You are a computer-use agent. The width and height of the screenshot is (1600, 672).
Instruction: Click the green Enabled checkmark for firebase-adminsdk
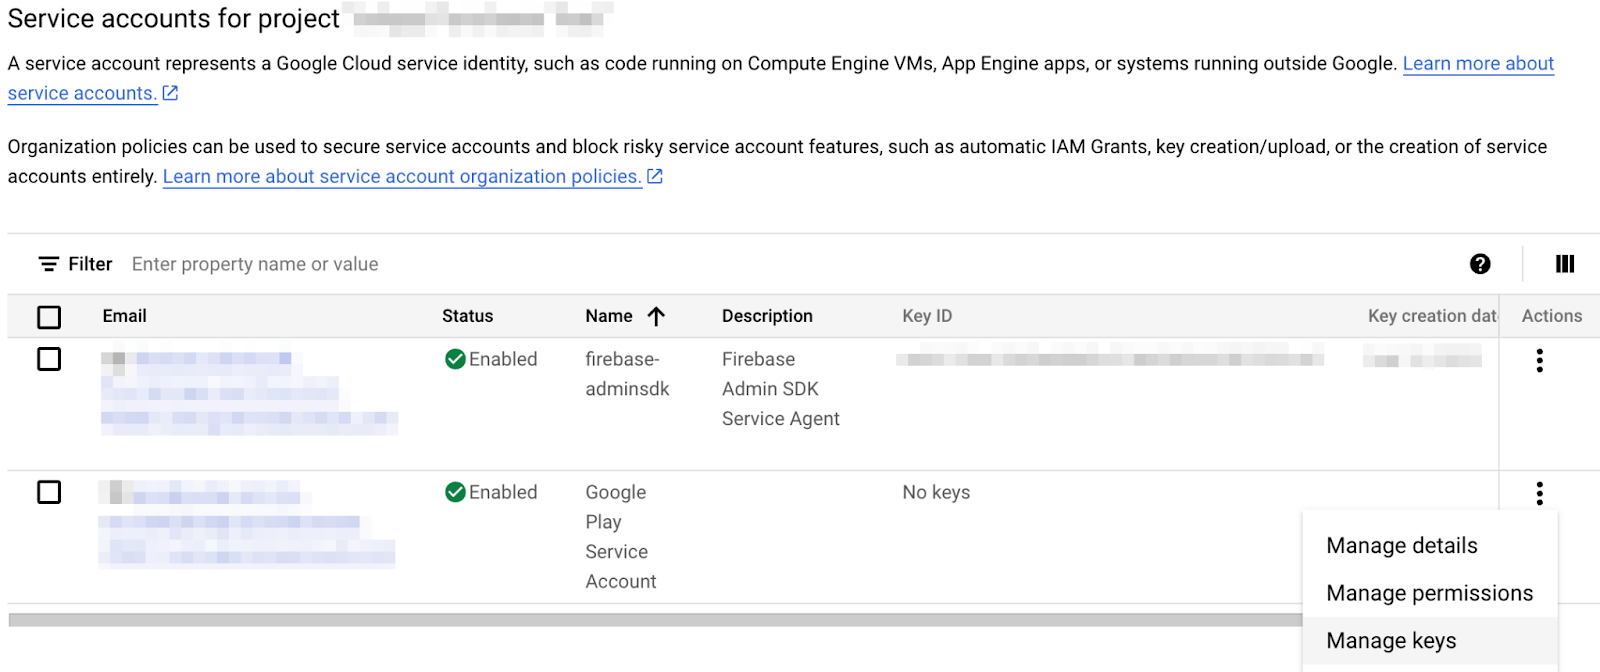455,359
